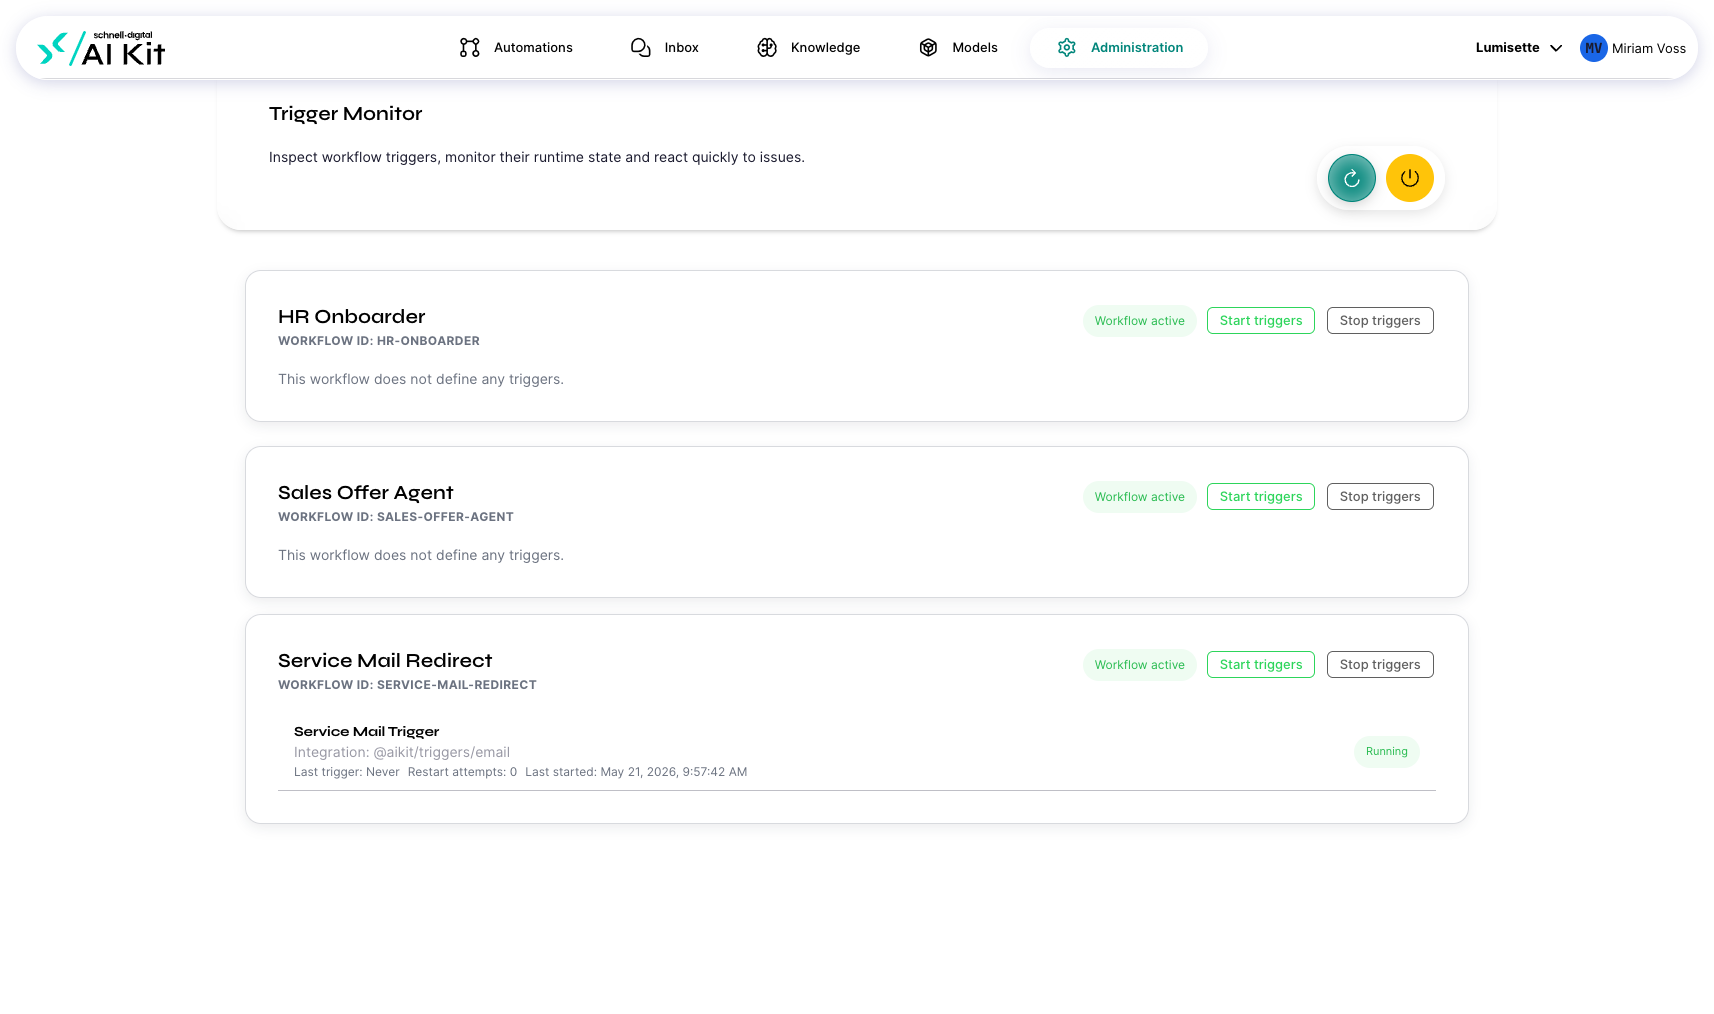Open the Automations tab

[x=516, y=48]
